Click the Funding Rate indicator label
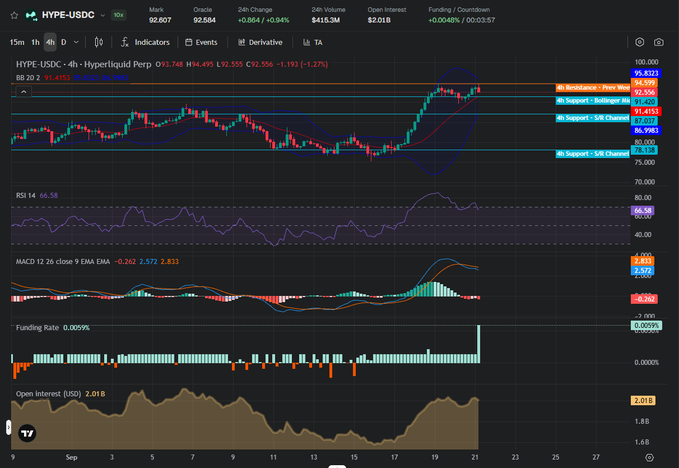 37,328
